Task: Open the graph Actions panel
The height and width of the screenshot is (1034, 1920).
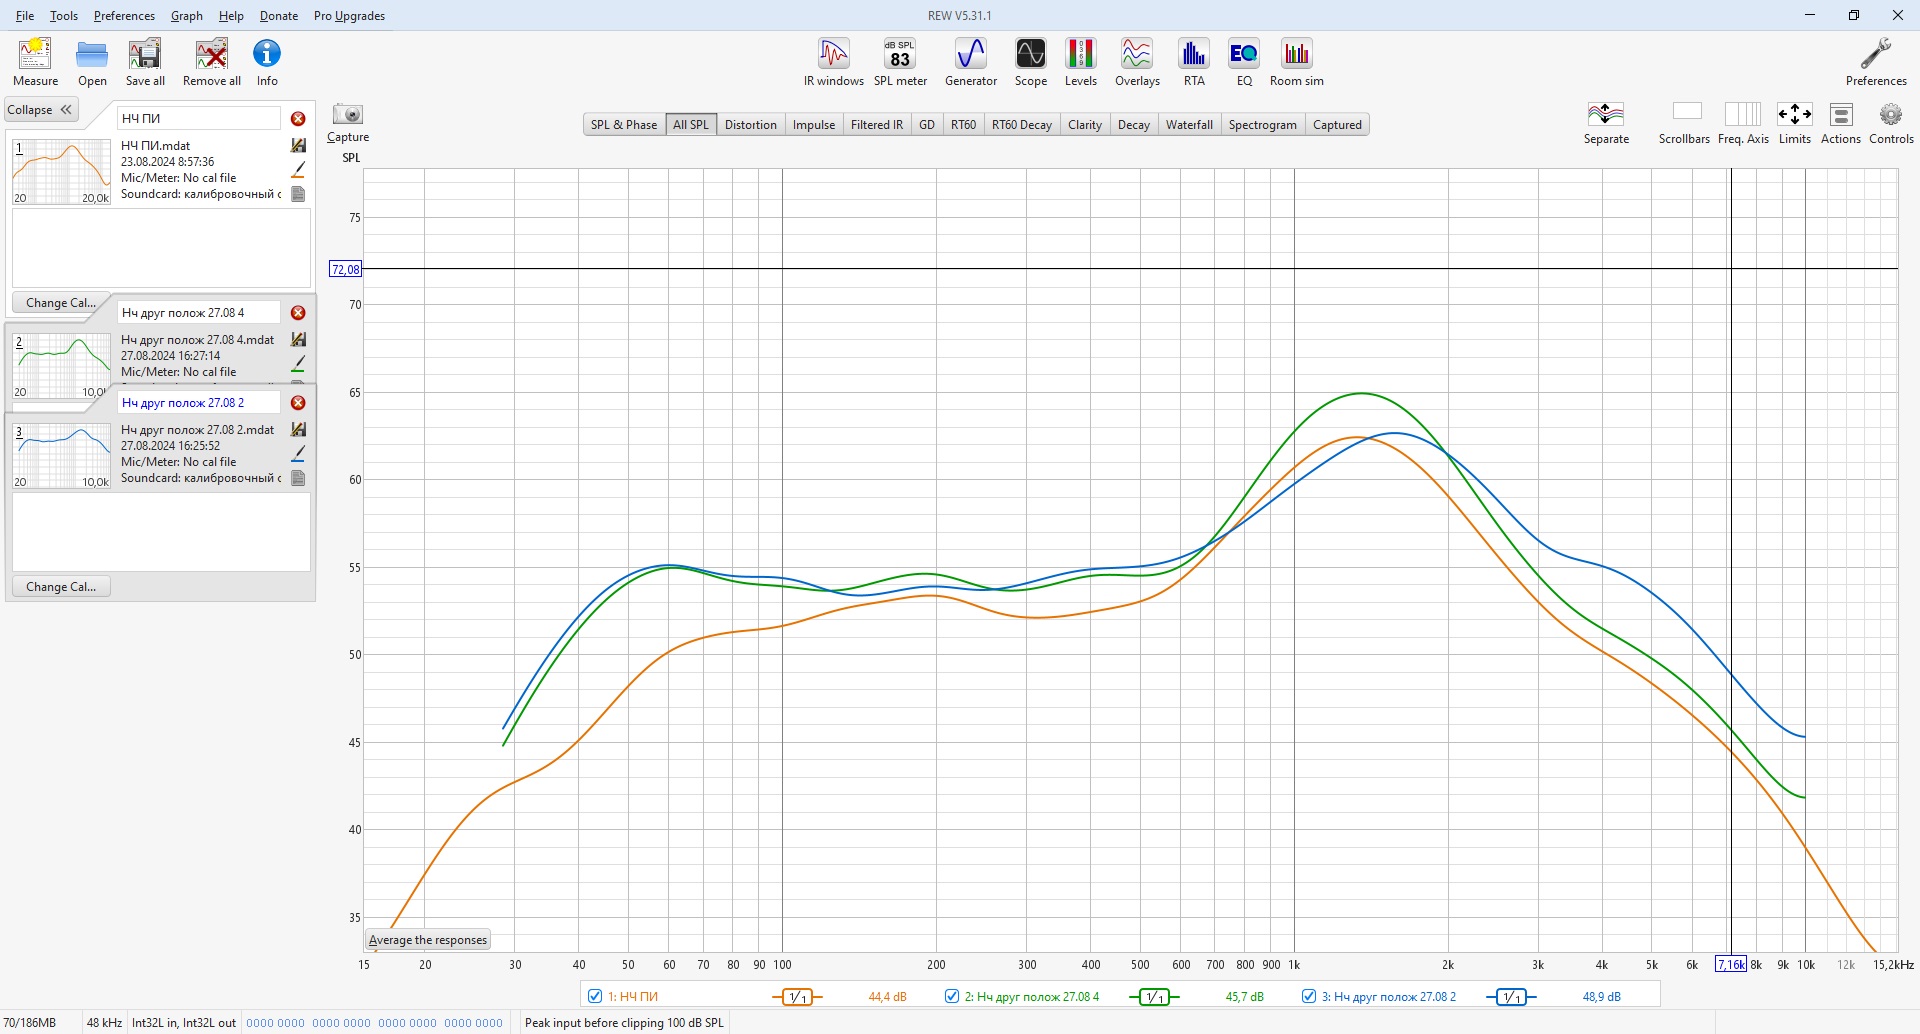Action: coord(1841,123)
